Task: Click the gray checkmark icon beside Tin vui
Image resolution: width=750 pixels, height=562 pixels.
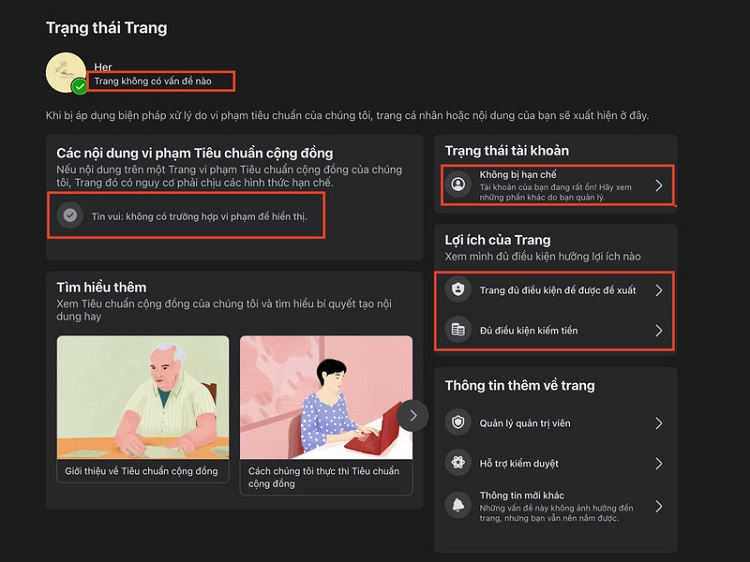Action: [x=69, y=215]
